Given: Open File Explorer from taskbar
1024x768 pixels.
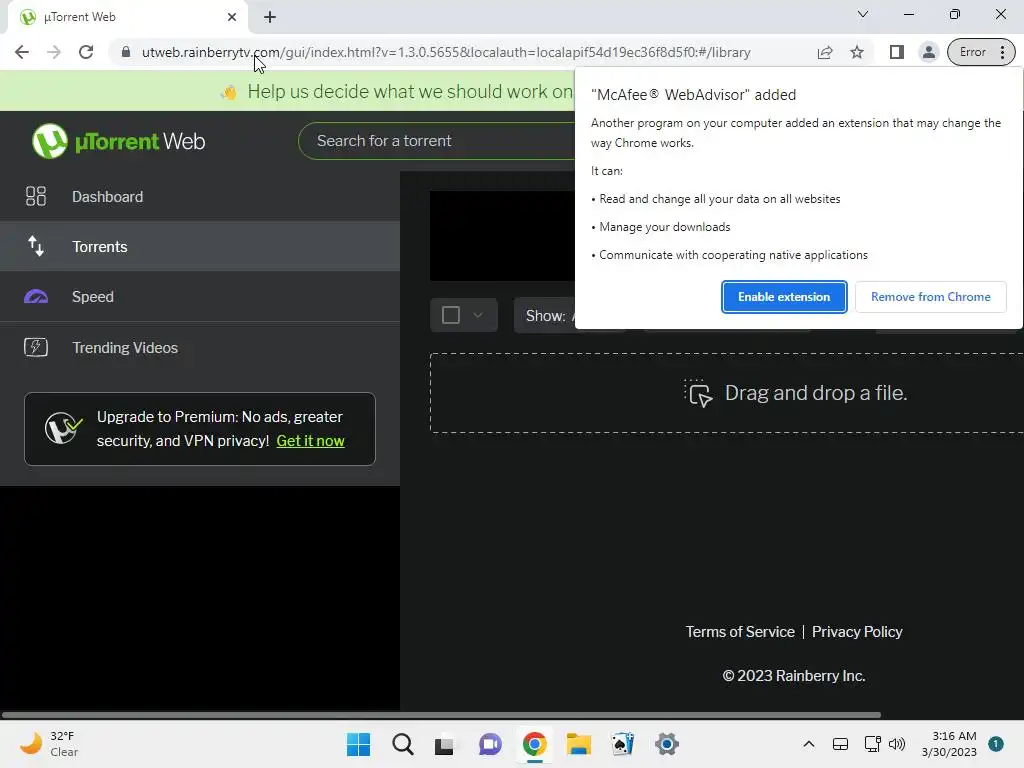Looking at the screenshot, I should coord(579,744).
